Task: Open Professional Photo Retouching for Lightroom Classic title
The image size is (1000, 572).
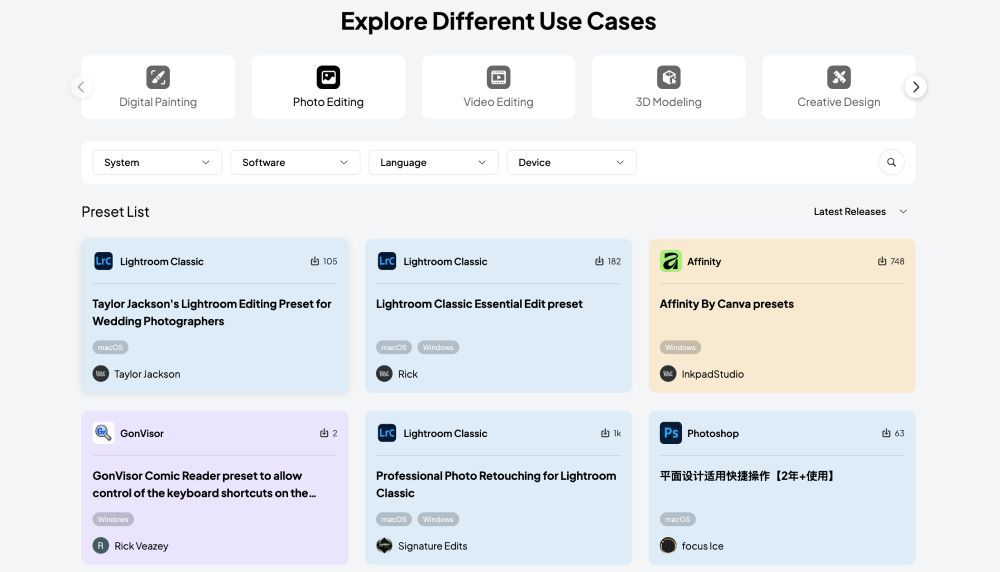Action: coord(496,485)
